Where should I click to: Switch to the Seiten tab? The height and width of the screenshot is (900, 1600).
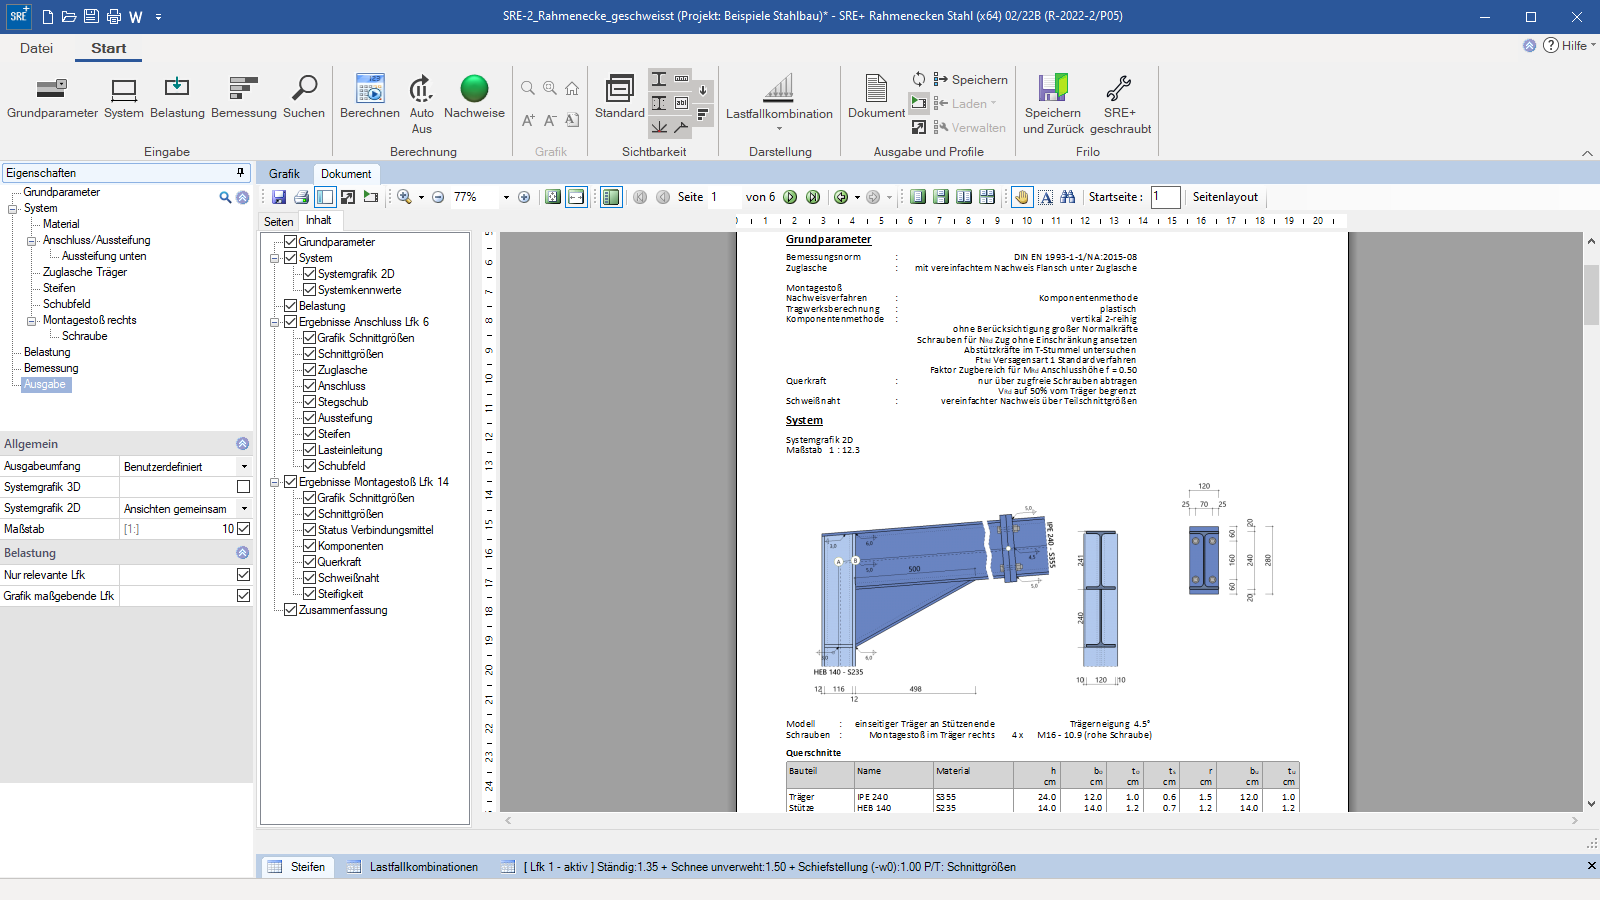coord(279,222)
